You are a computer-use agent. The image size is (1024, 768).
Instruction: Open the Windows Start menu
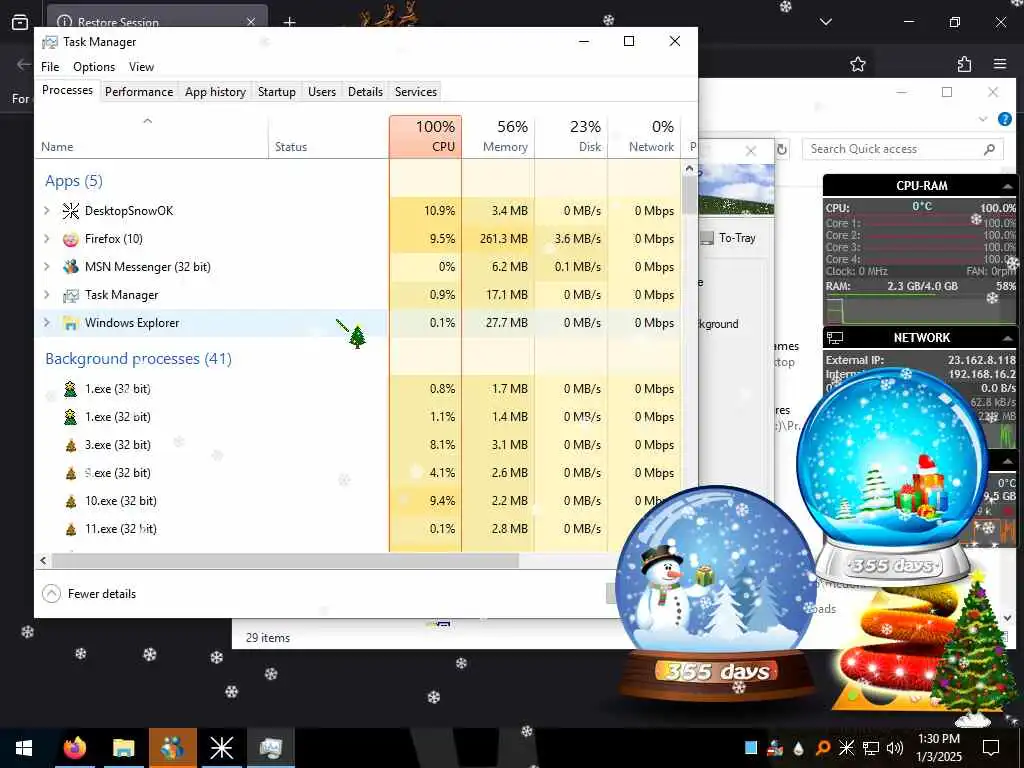point(24,748)
